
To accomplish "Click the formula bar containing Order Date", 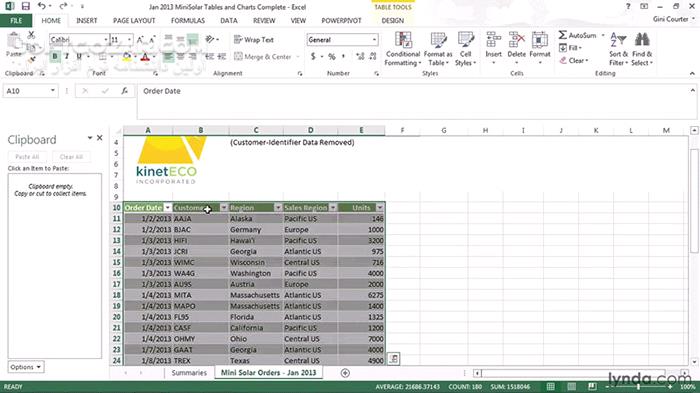I will 413,101.
